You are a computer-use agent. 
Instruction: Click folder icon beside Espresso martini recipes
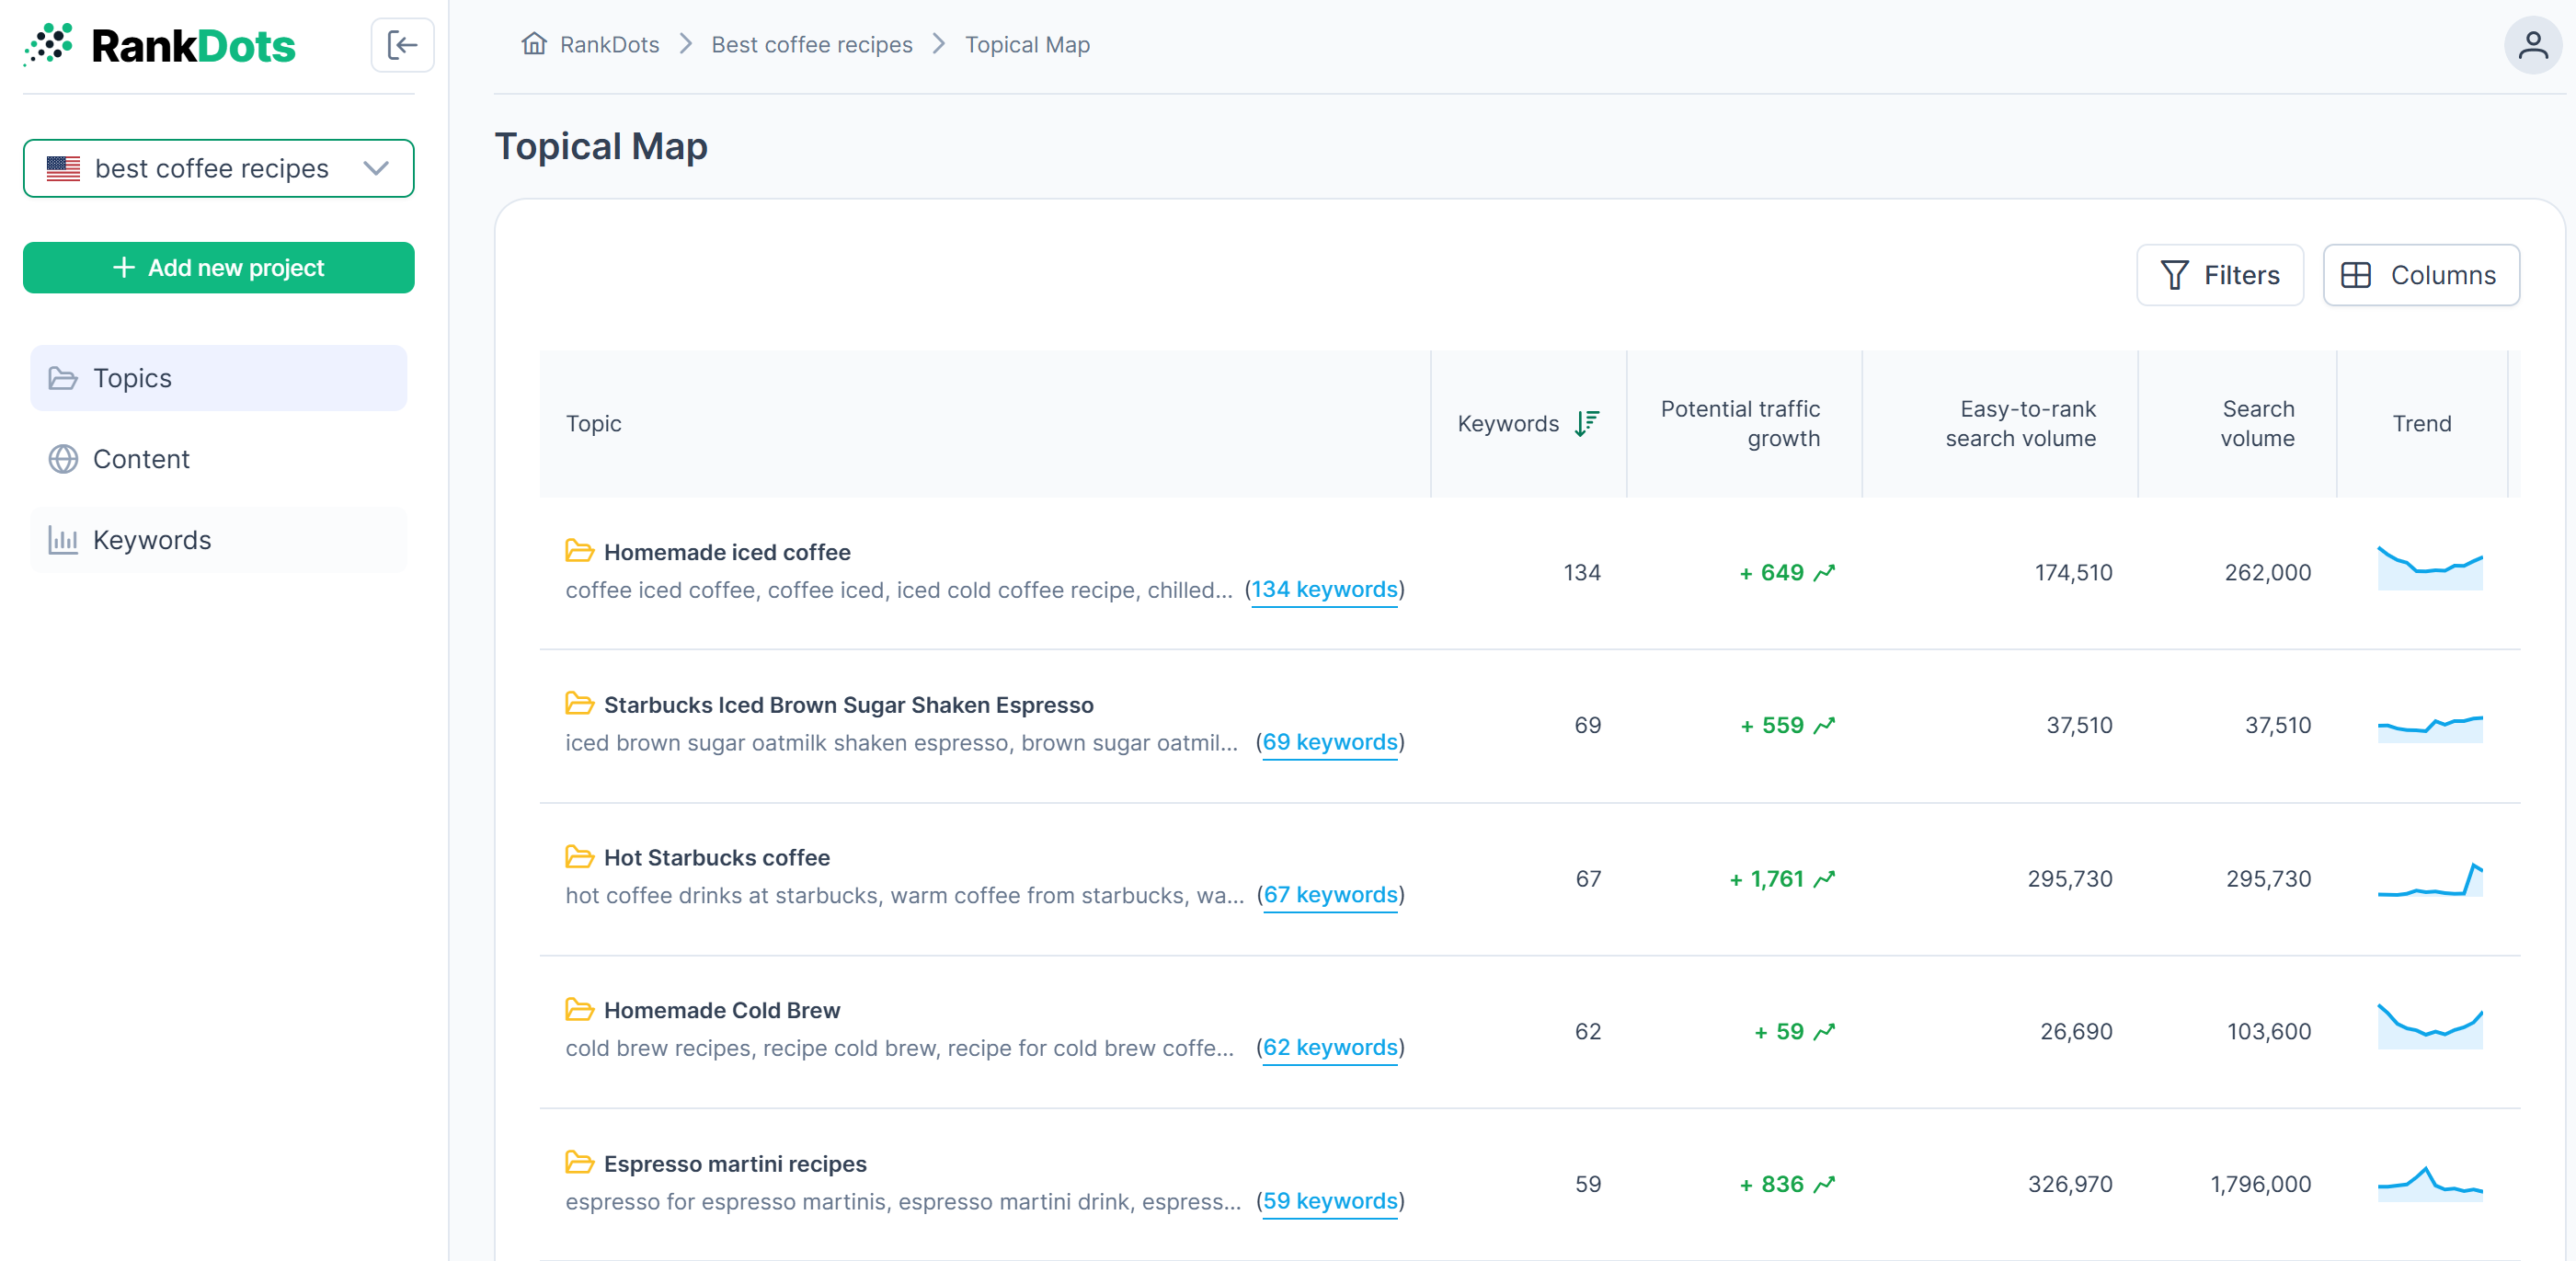(579, 1163)
